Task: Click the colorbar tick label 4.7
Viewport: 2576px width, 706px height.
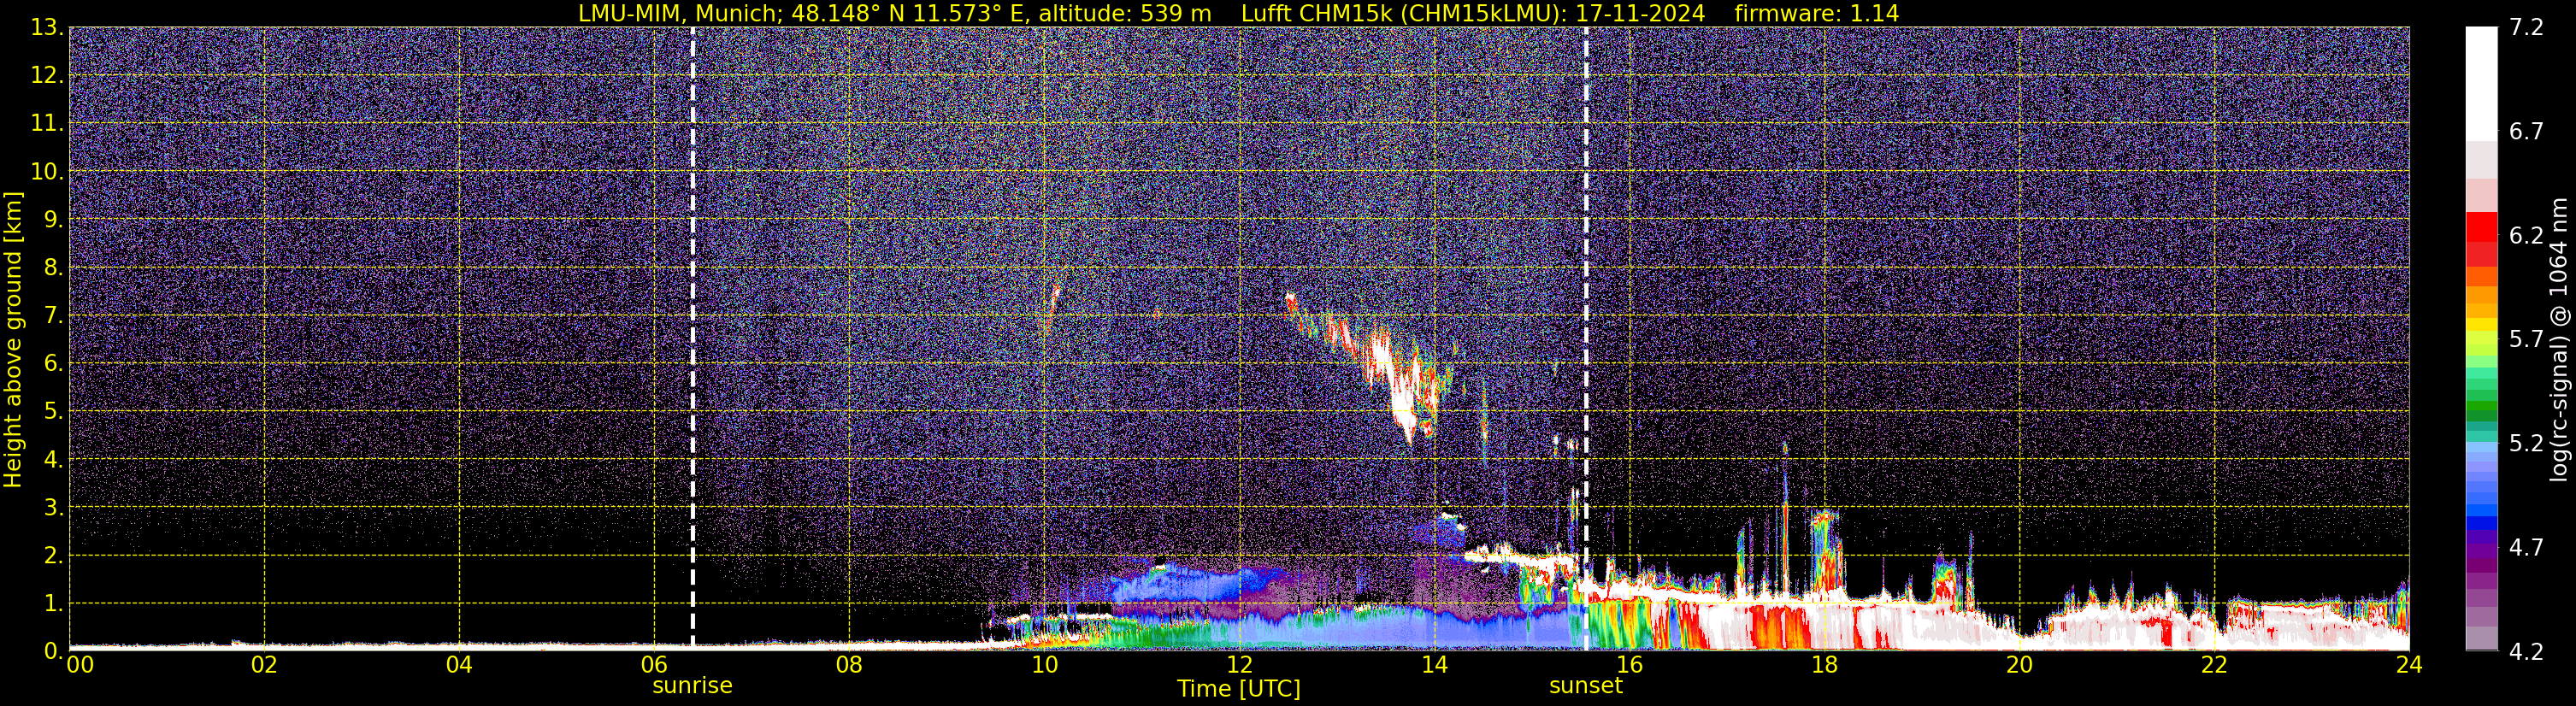Action: (x=2526, y=547)
